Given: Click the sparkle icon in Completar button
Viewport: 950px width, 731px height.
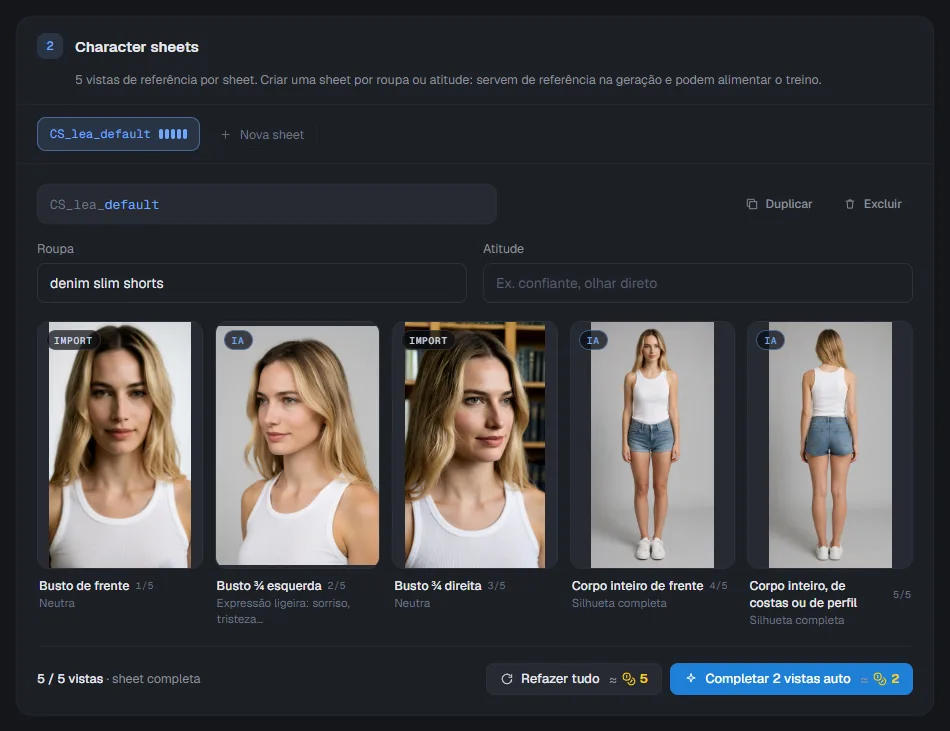Looking at the screenshot, I should tap(691, 678).
